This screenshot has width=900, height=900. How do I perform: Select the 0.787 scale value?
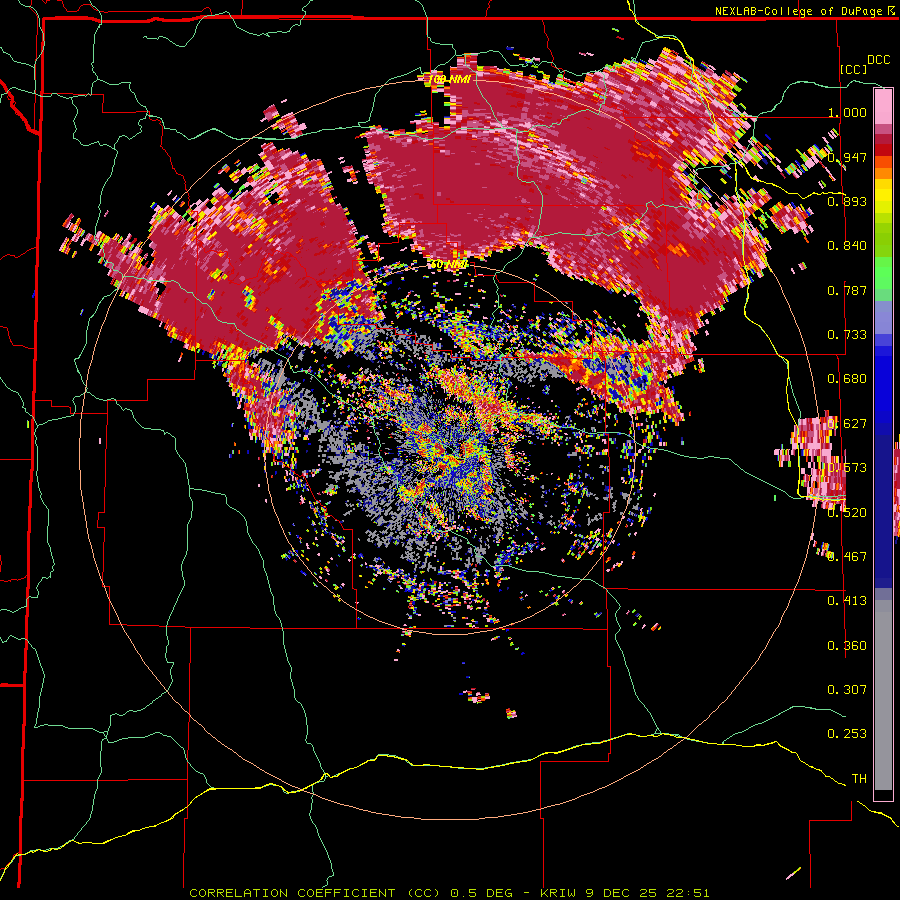pos(847,290)
